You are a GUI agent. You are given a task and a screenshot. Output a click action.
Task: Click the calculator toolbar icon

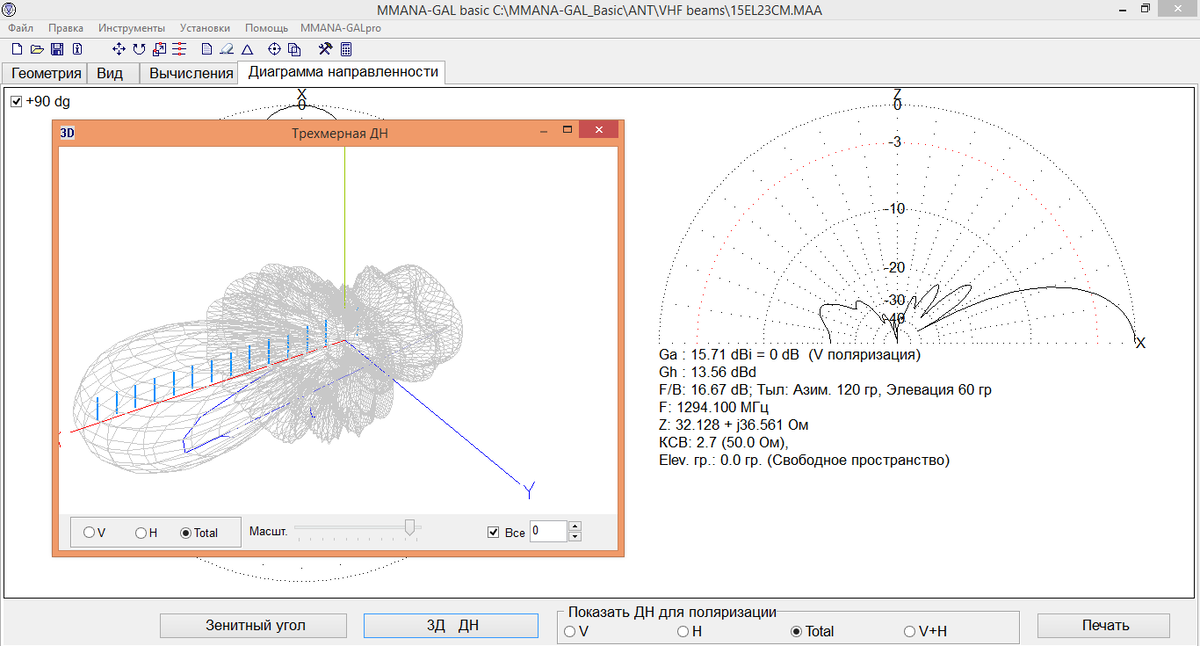click(x=346, y=49)
